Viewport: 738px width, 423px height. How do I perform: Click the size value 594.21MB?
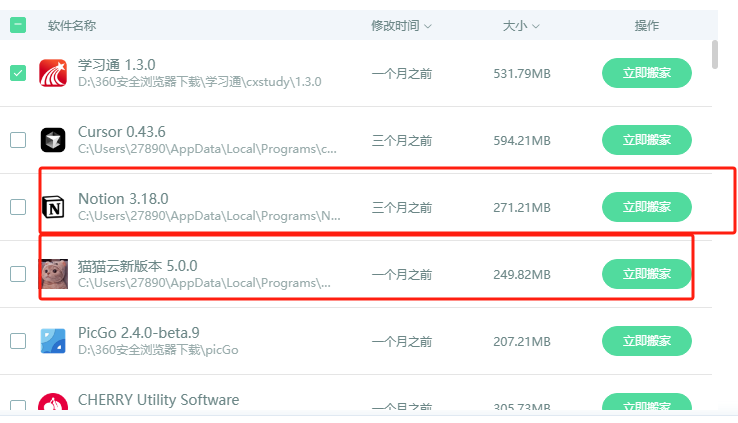pos(522,141)
